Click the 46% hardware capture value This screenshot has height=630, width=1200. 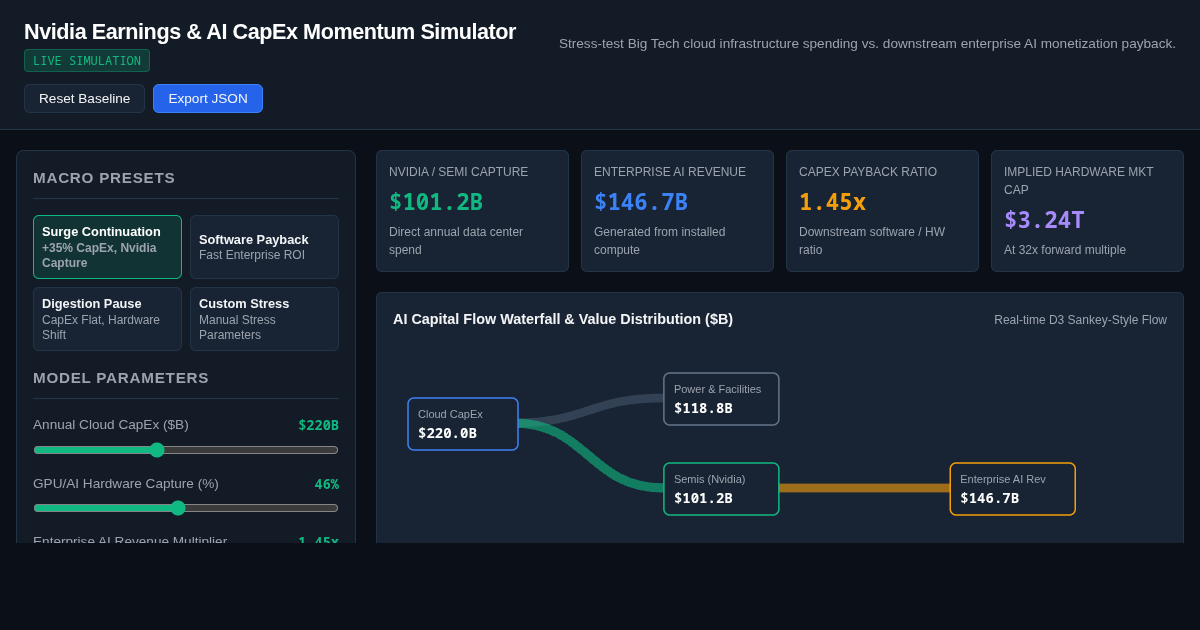326,484
